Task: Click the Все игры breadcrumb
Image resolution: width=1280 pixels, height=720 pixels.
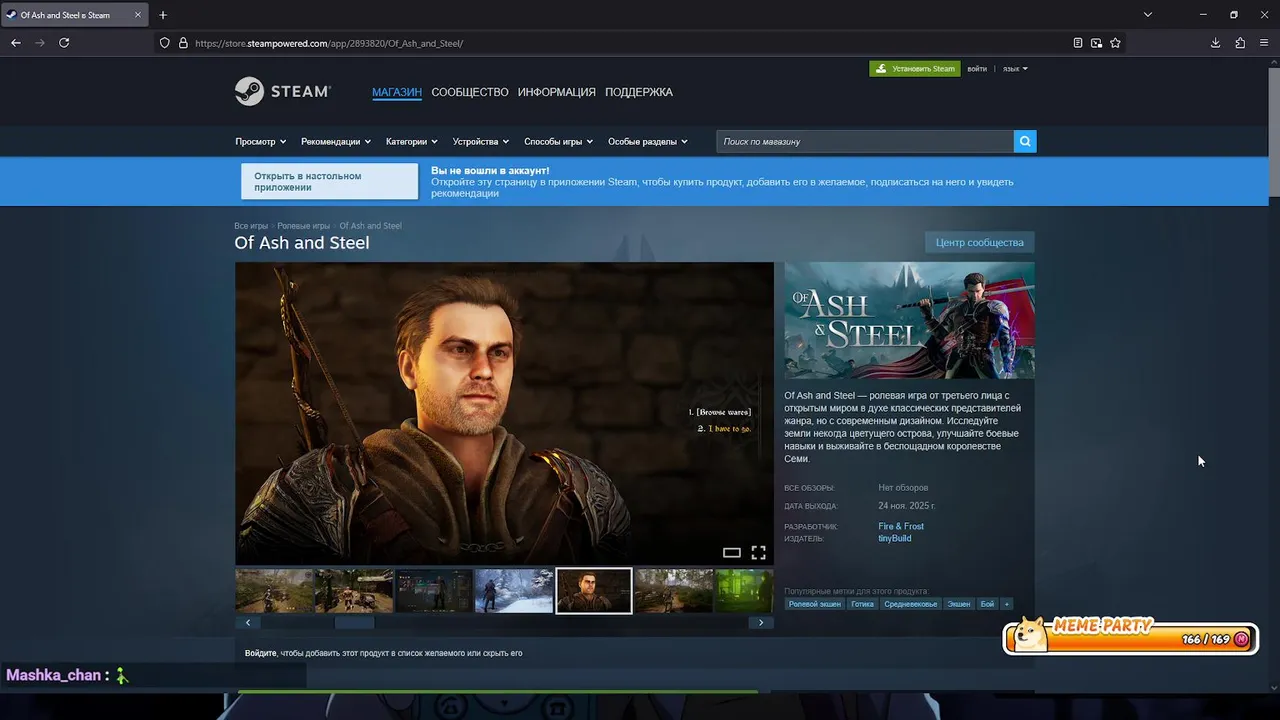Action: click(251, 226)
